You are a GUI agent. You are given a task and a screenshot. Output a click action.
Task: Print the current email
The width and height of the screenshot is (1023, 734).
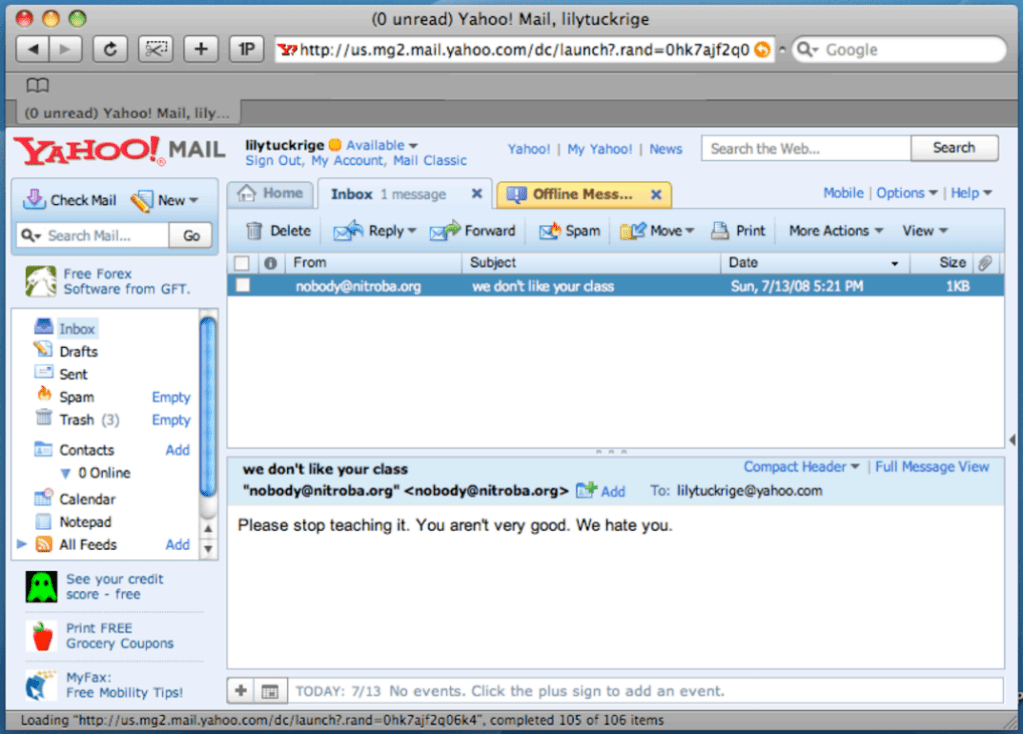pos(738,231)
